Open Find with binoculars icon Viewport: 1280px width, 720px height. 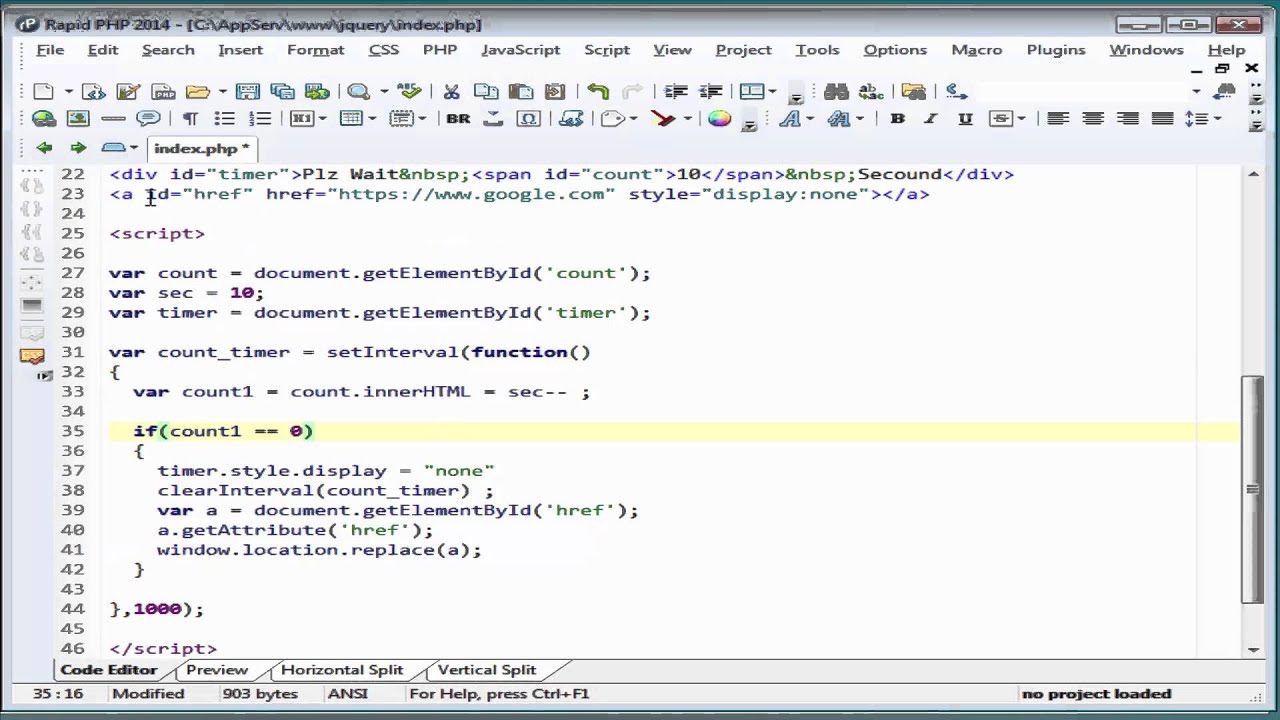[x=837, y=92]
